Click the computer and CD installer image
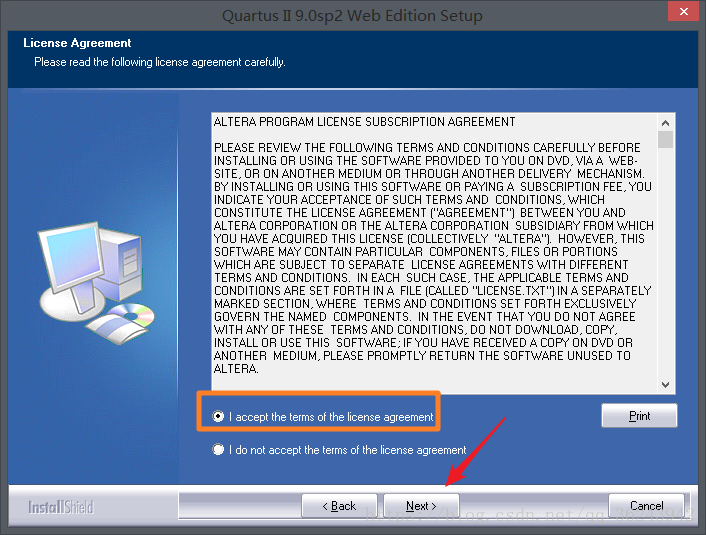Viewport: 706px width, 535px height. click(96, 283)
